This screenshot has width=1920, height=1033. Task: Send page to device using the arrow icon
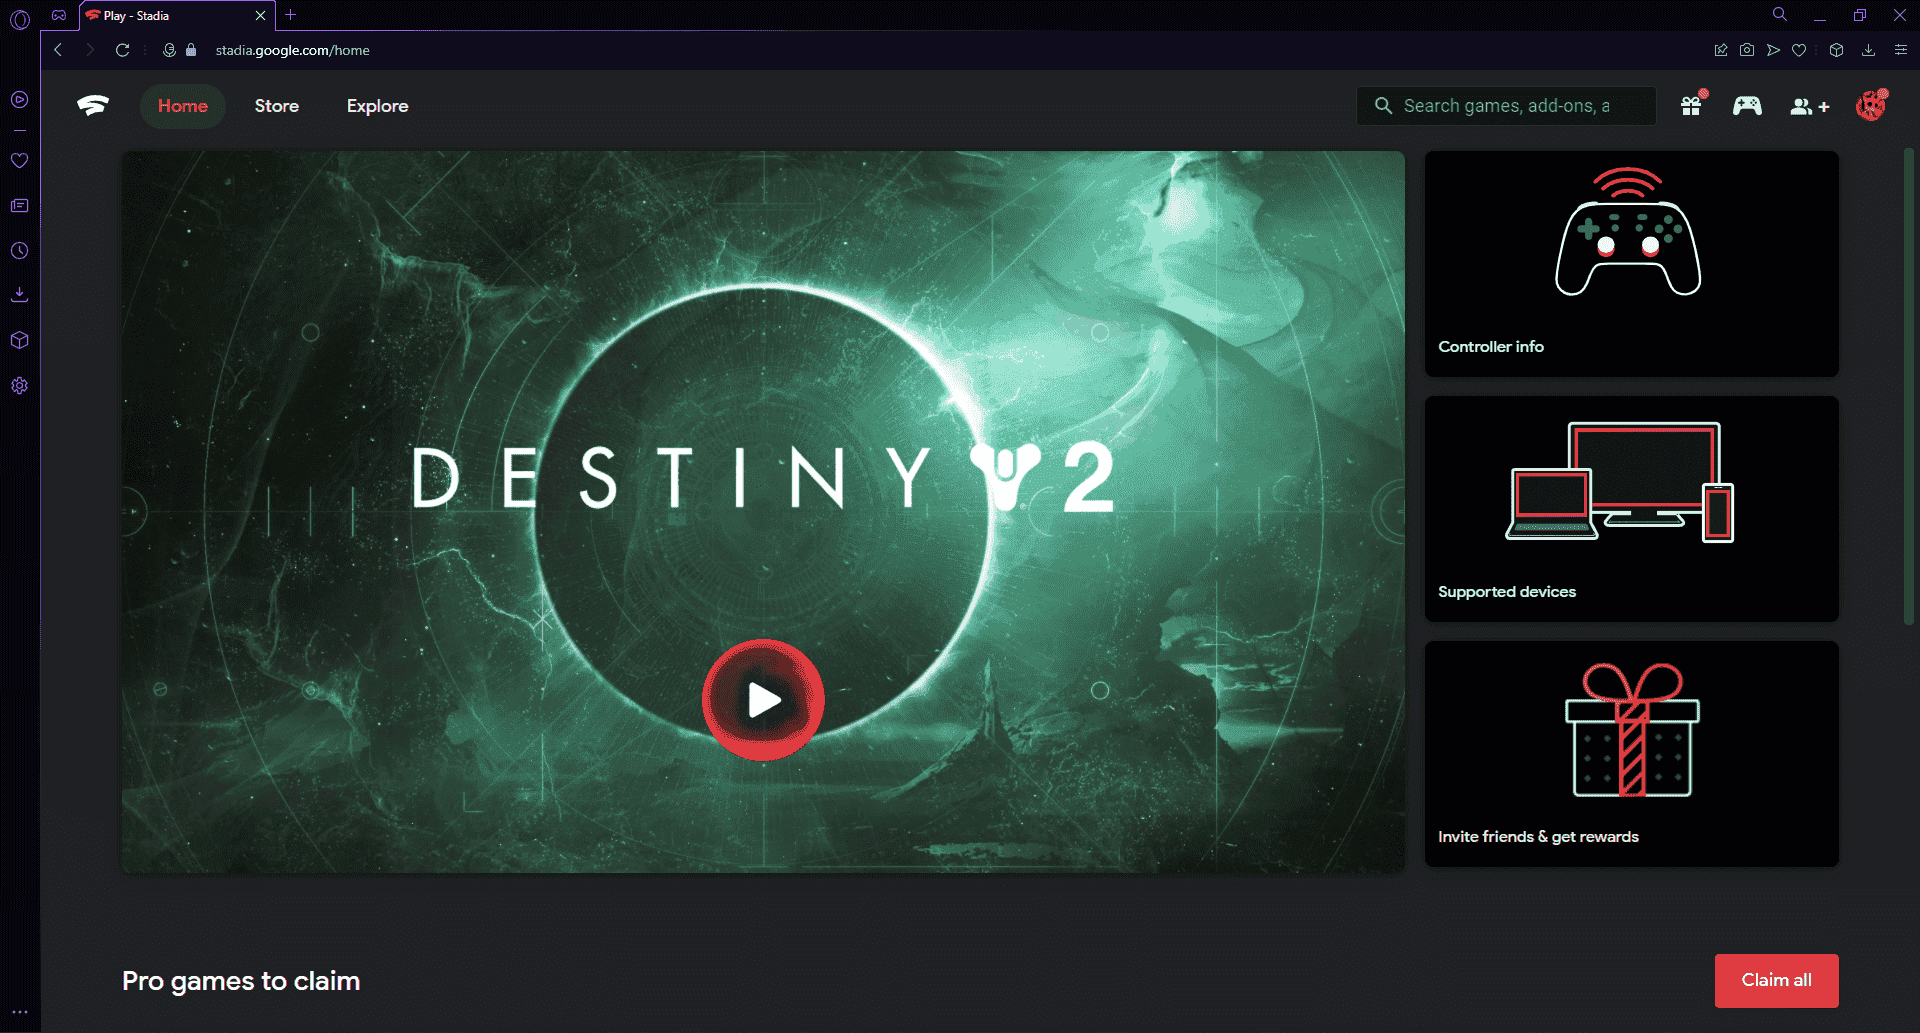click(x=1773, y=50)
